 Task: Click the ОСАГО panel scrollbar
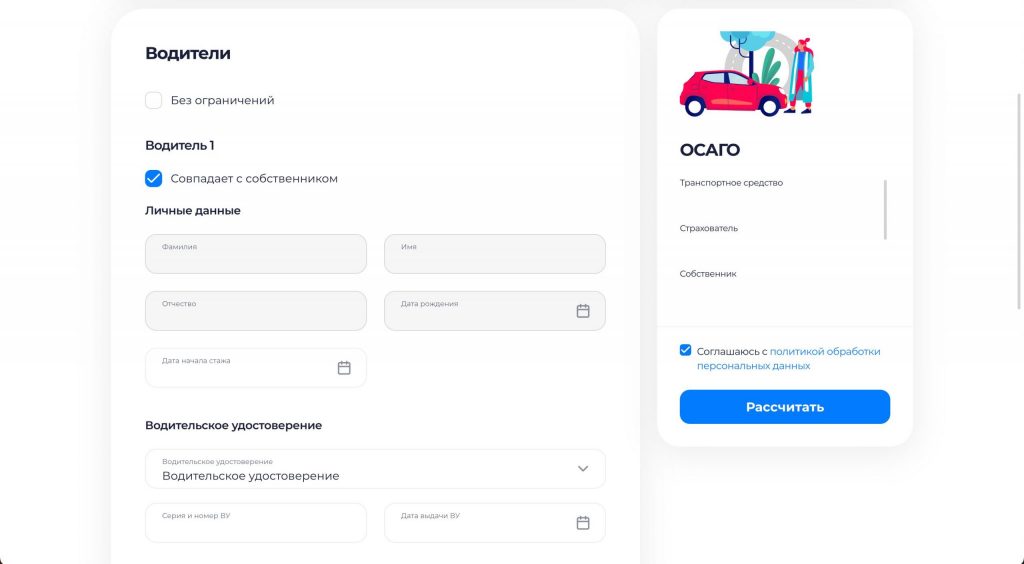886,210
